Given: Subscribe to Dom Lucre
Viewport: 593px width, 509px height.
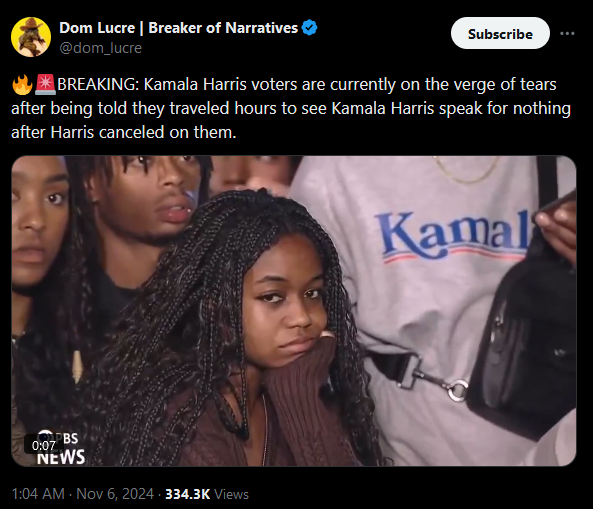Looking at the screenshot, I should point(500,33).
